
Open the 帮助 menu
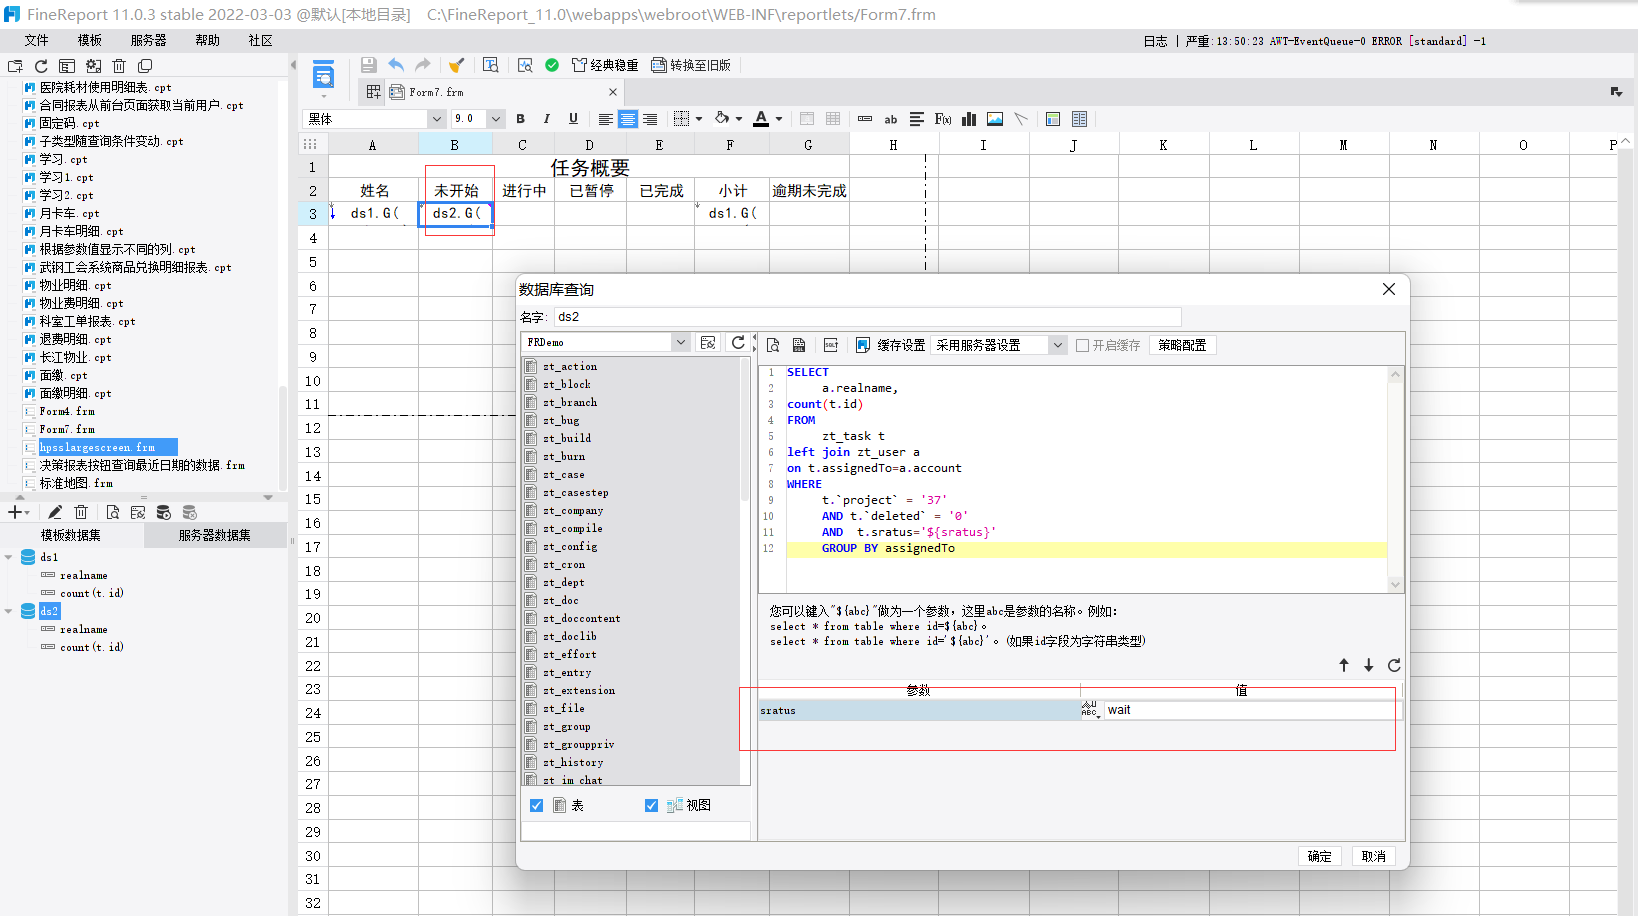click(x=208, y=40)
